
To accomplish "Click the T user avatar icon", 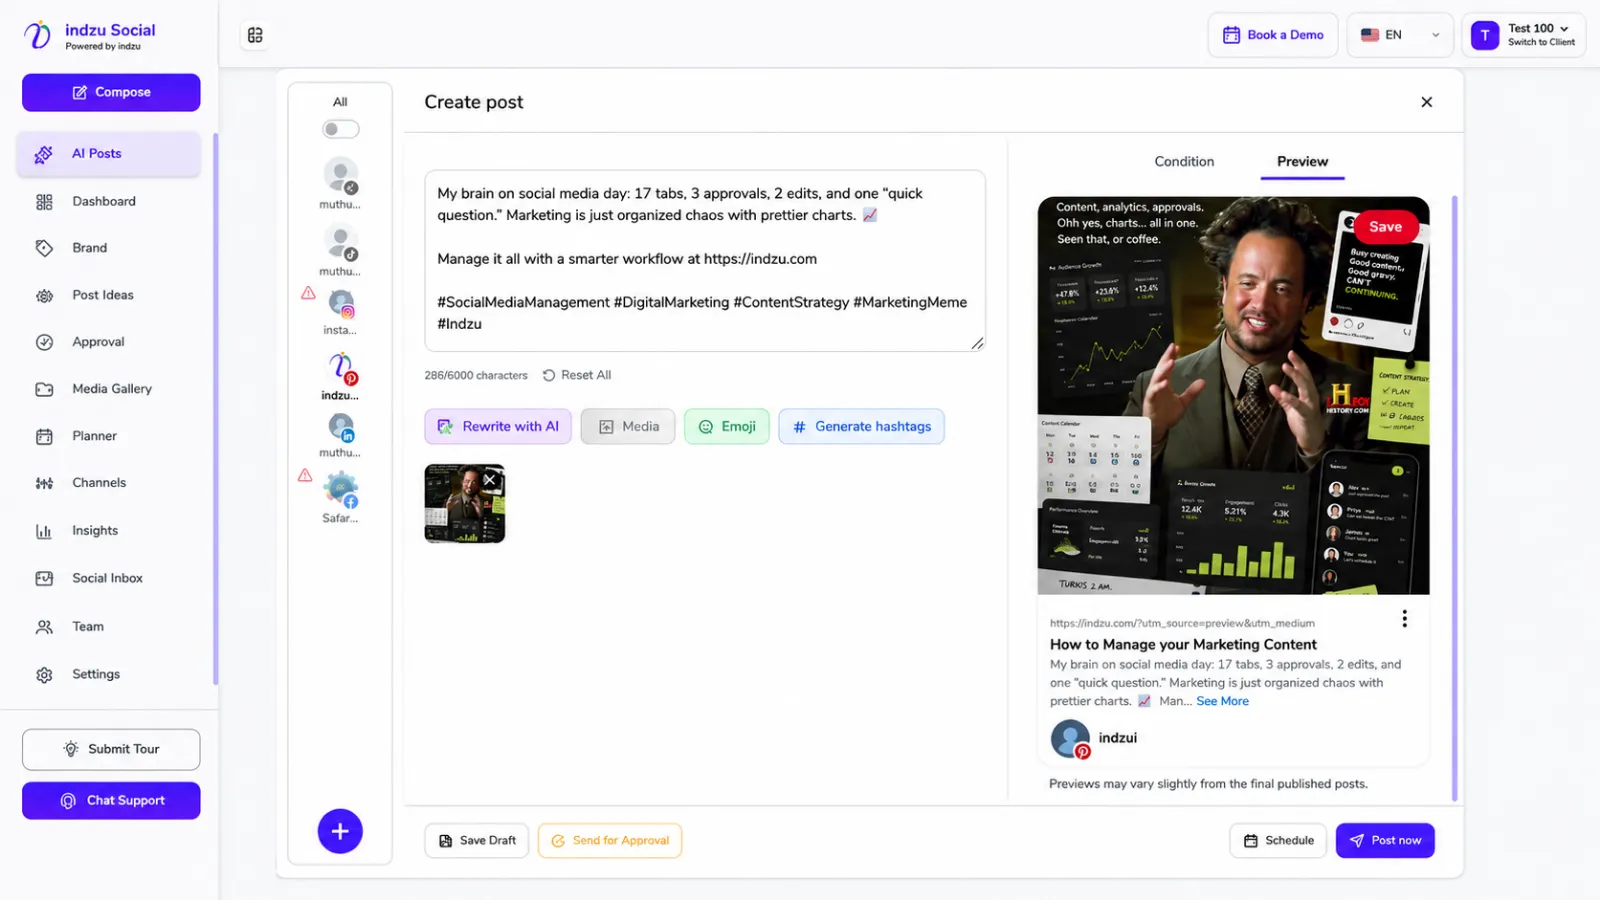I will point(1485,35).
